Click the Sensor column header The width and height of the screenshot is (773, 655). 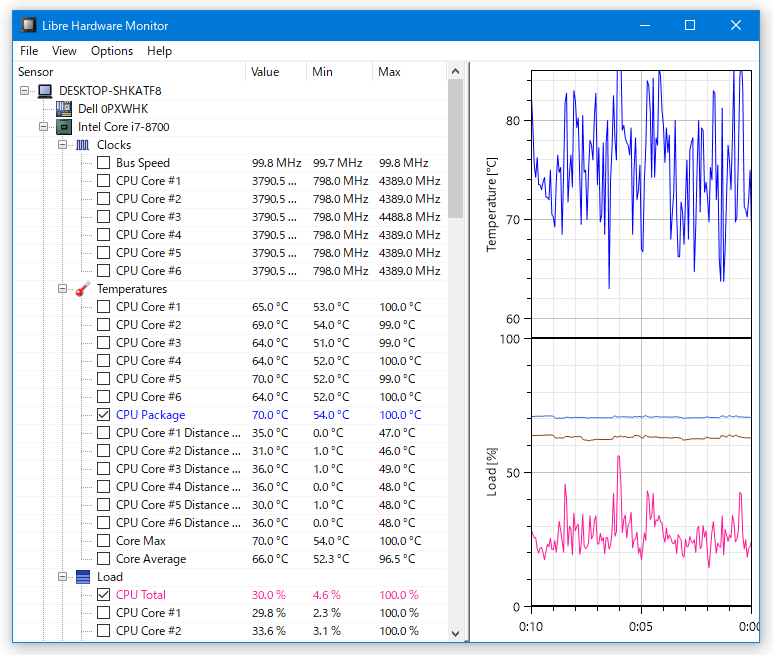(130, 71)
